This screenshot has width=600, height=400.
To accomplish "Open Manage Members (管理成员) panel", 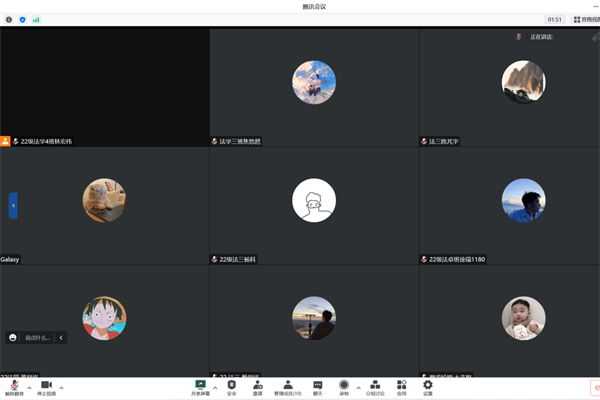I will [x=288, y=386].
